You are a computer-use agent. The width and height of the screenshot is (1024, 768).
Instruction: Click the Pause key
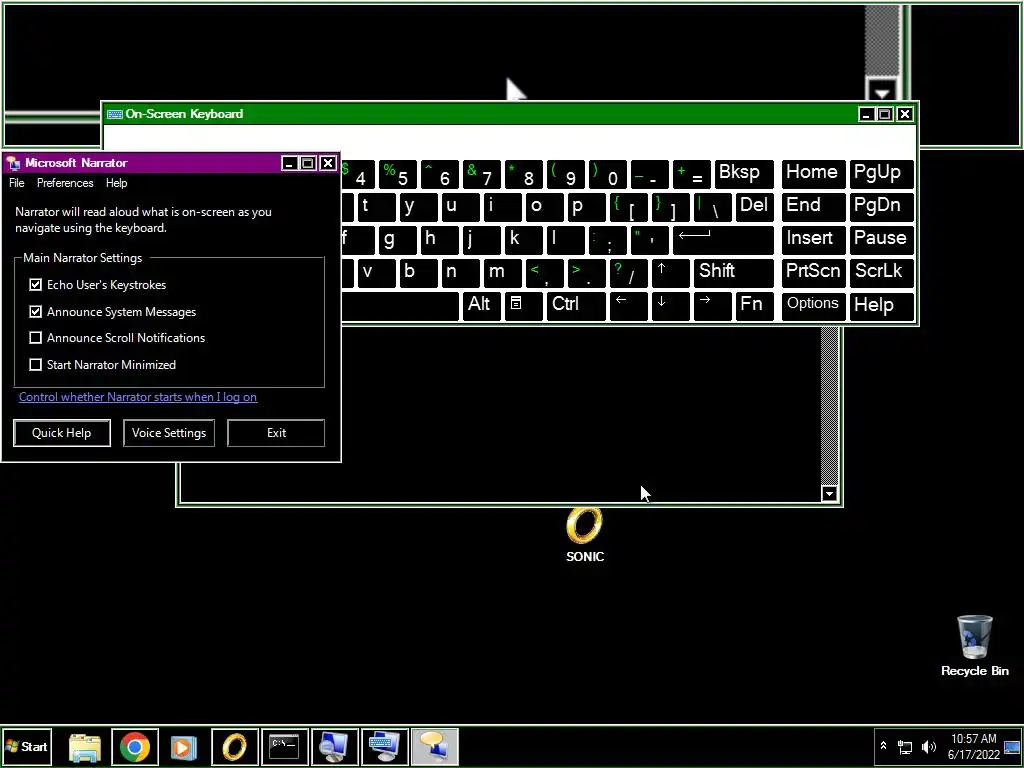pyautogui.click(x=882, y=239)
